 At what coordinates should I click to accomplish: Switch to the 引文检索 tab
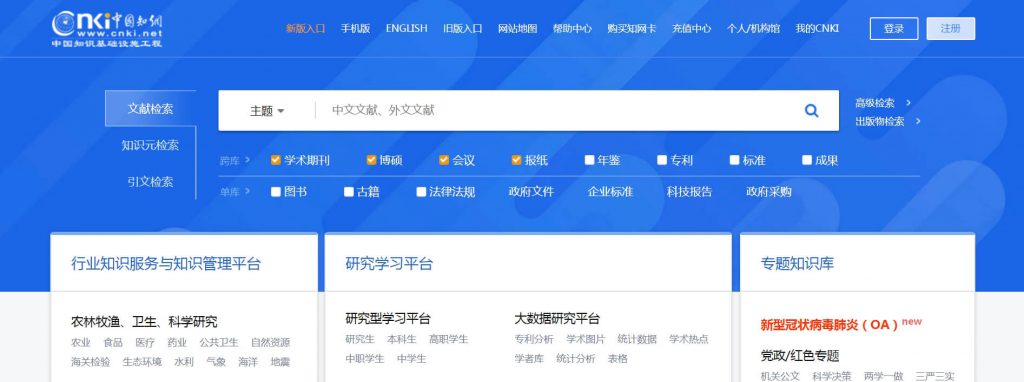click(150, 182)
